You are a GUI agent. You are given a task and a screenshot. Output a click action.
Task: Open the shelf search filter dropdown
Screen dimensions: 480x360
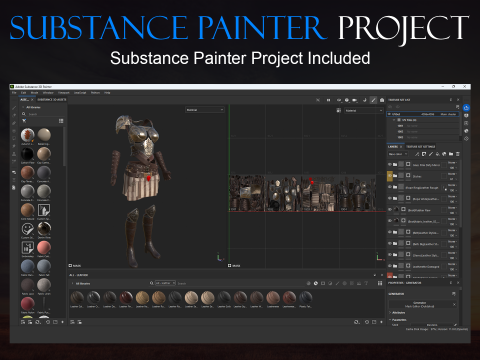[165, 283]
